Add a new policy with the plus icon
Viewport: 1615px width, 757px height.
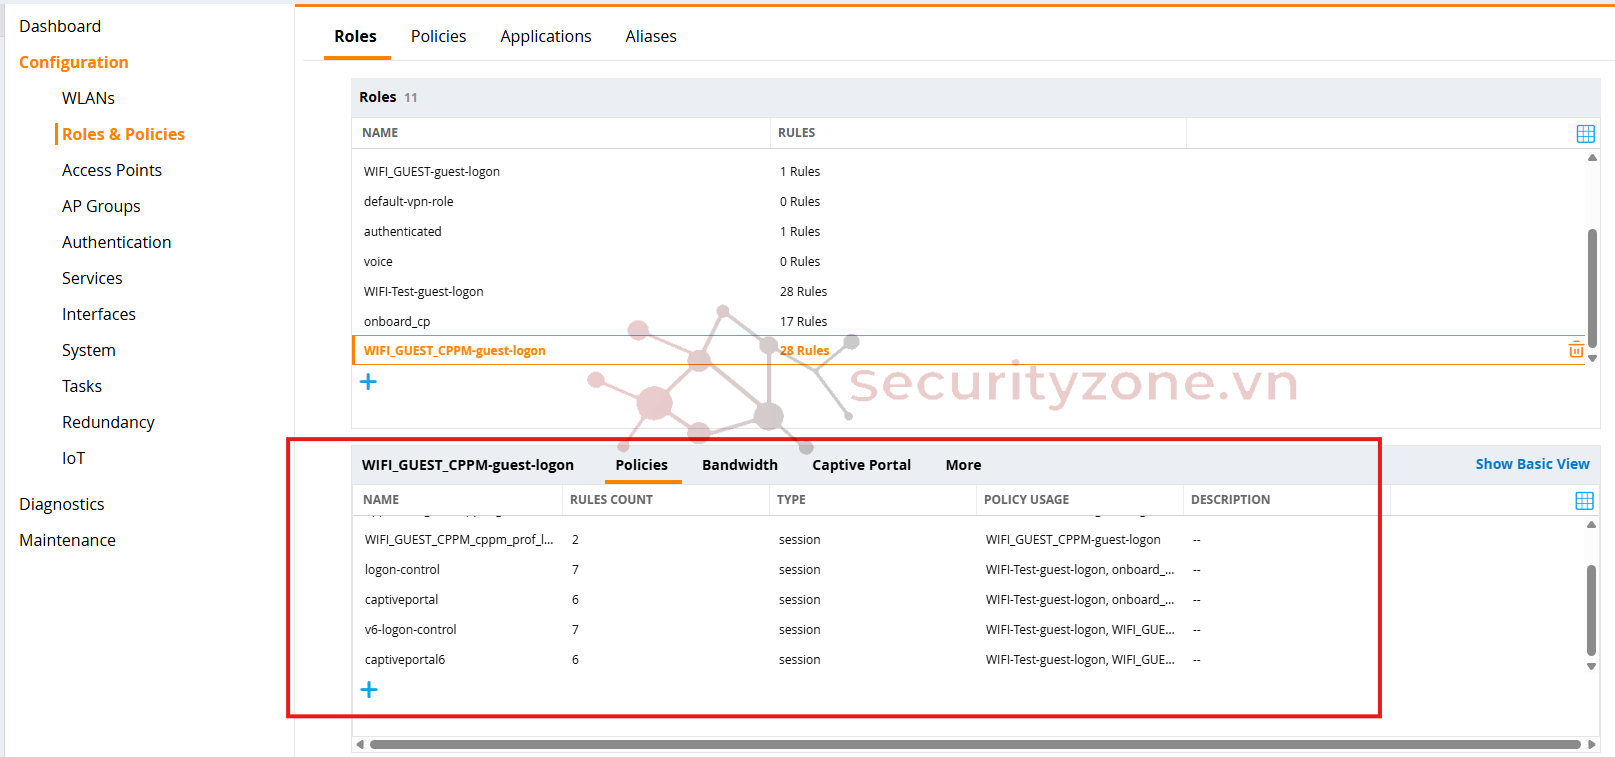pos(369,690)
